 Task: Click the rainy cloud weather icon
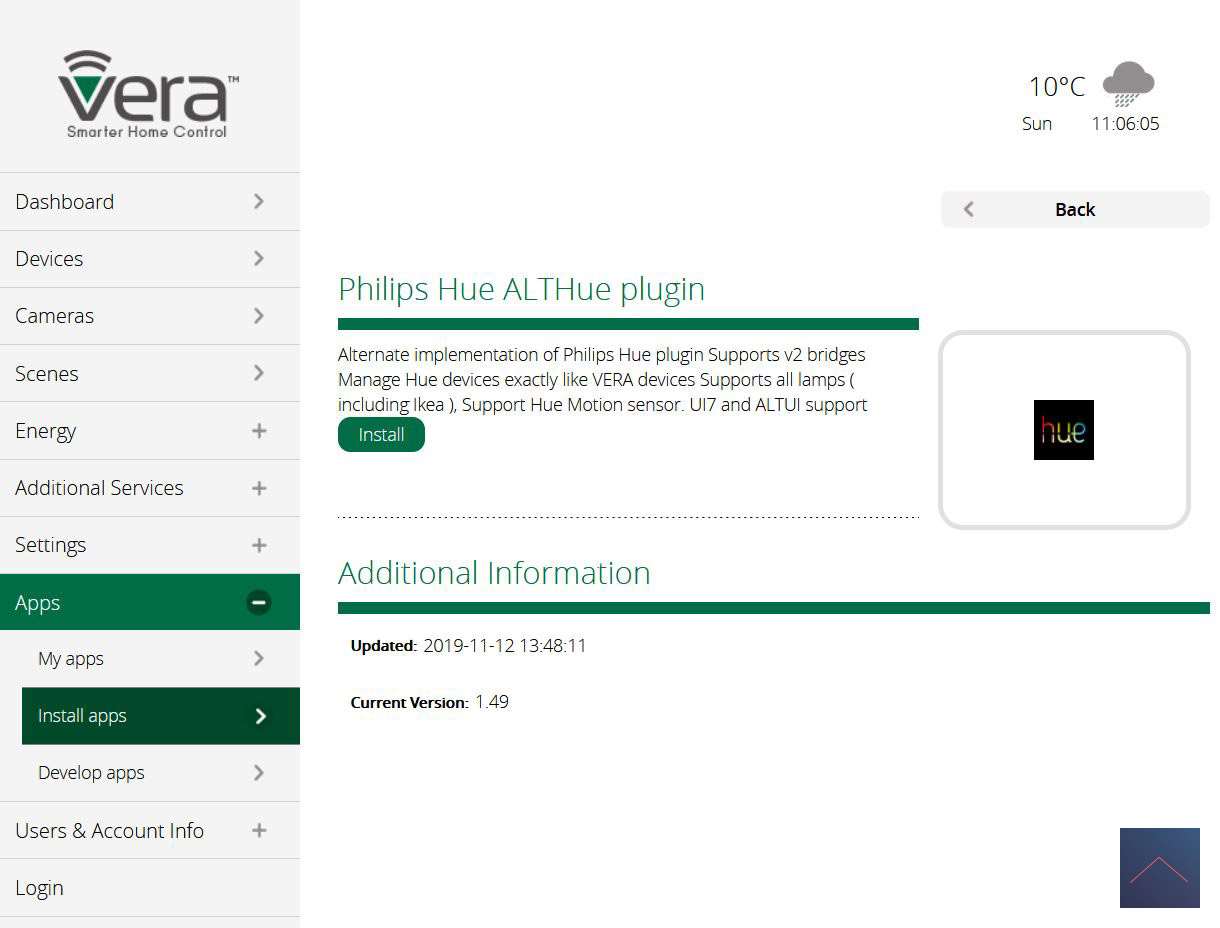click(1128, 84)
